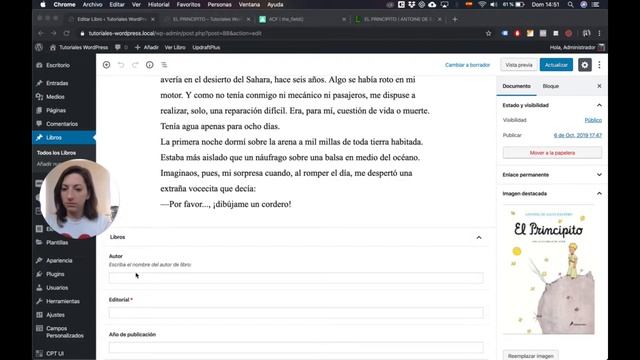The image size is (640, 360).
Task: Open the Chrome three-dot menu
Action: pos(599,33)
